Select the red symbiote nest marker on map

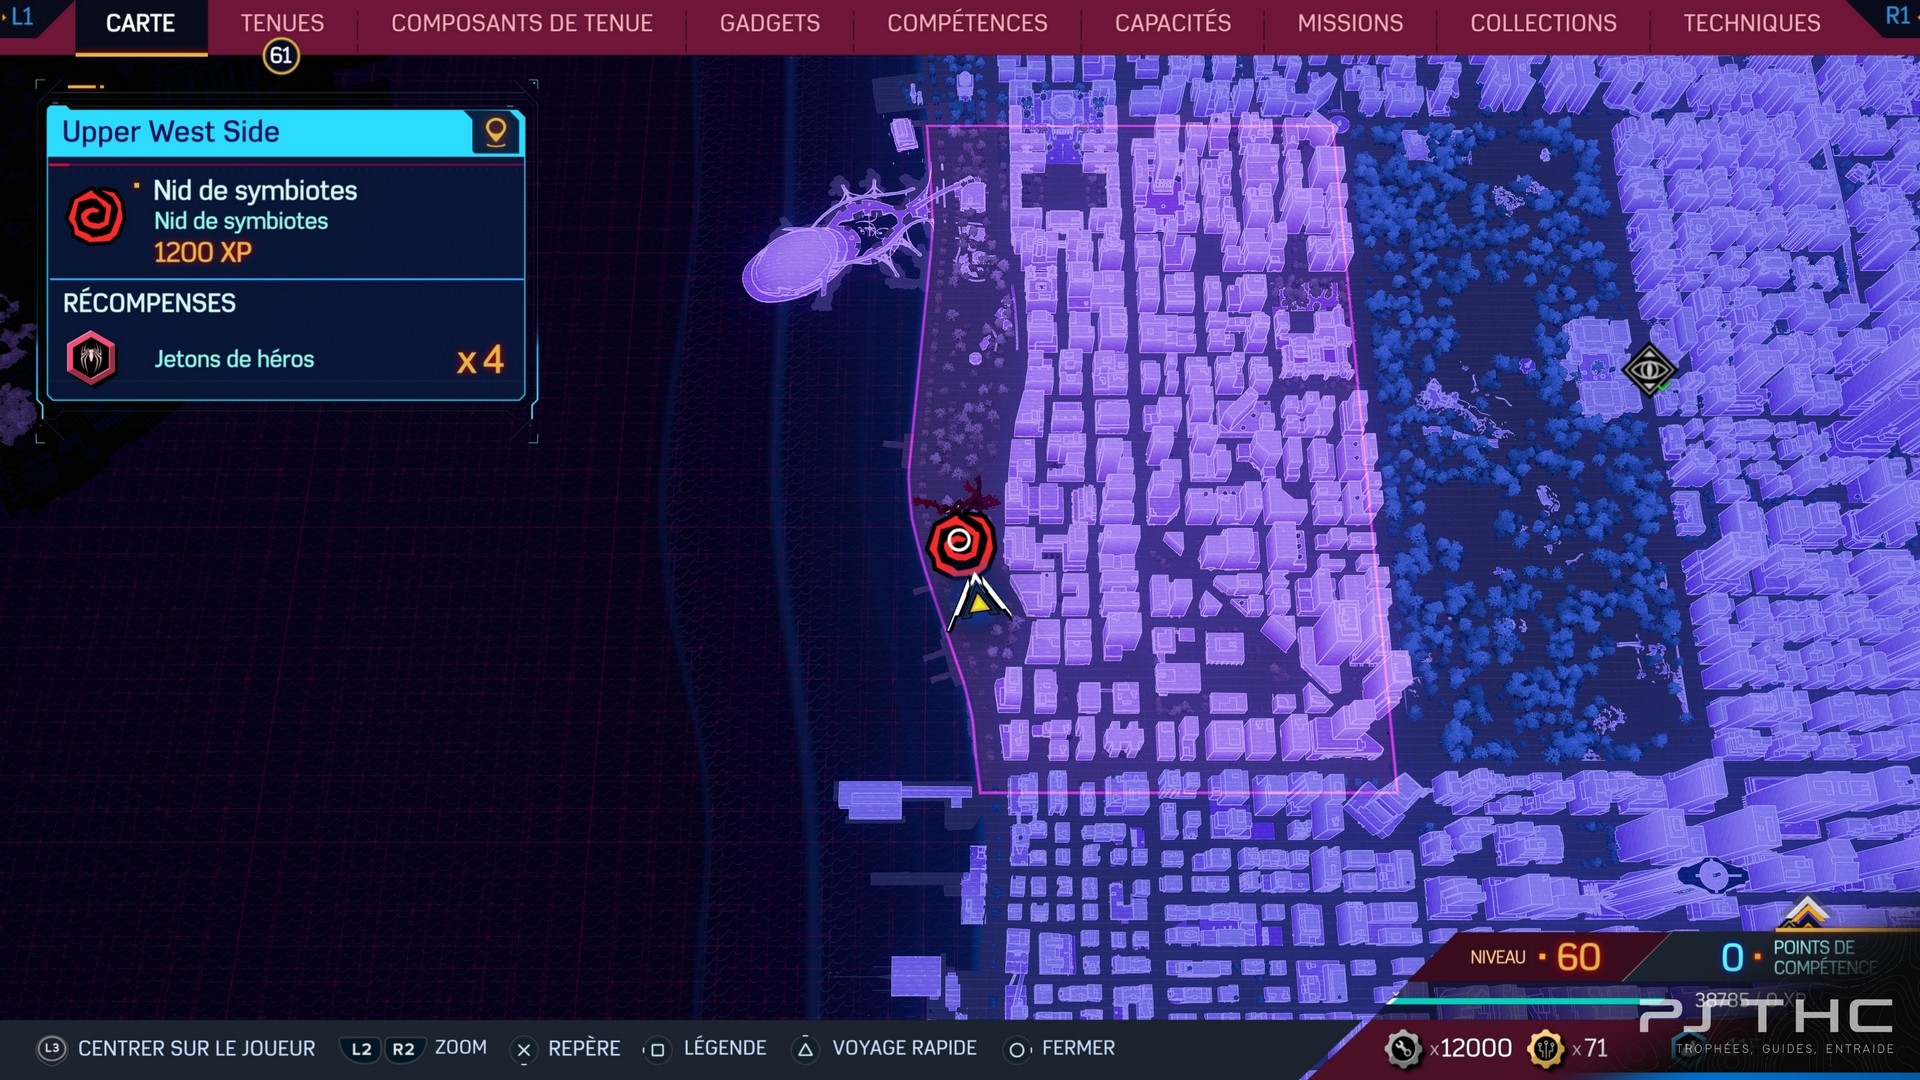960,543
